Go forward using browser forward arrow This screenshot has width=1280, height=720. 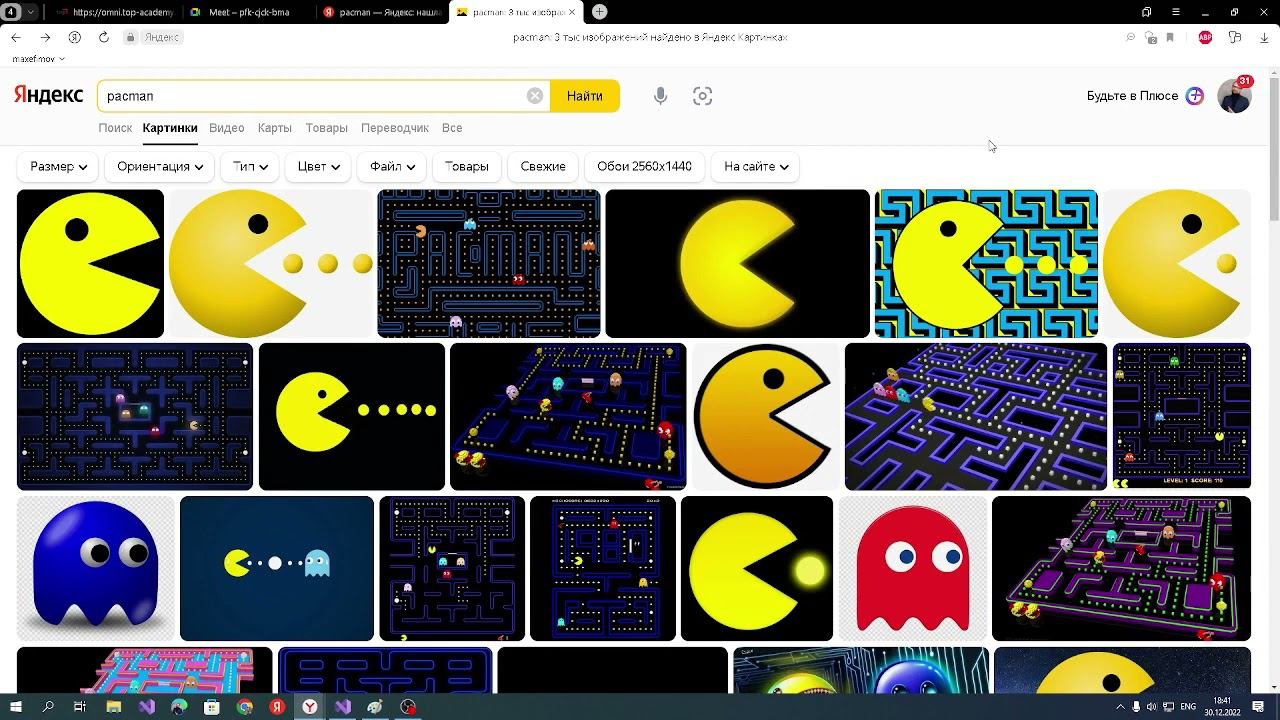(45, 37)
